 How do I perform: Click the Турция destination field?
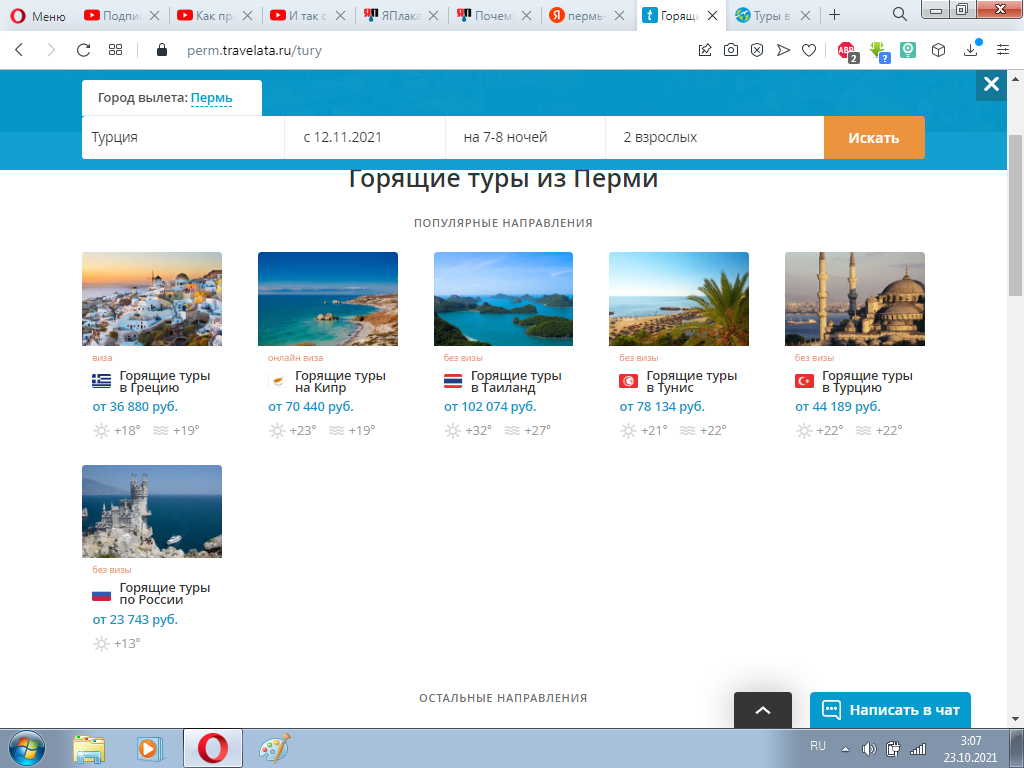(183, 137)
